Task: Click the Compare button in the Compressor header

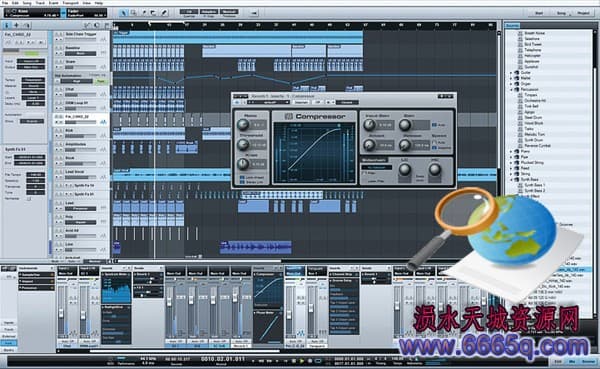Action: (x=301, y=102)
